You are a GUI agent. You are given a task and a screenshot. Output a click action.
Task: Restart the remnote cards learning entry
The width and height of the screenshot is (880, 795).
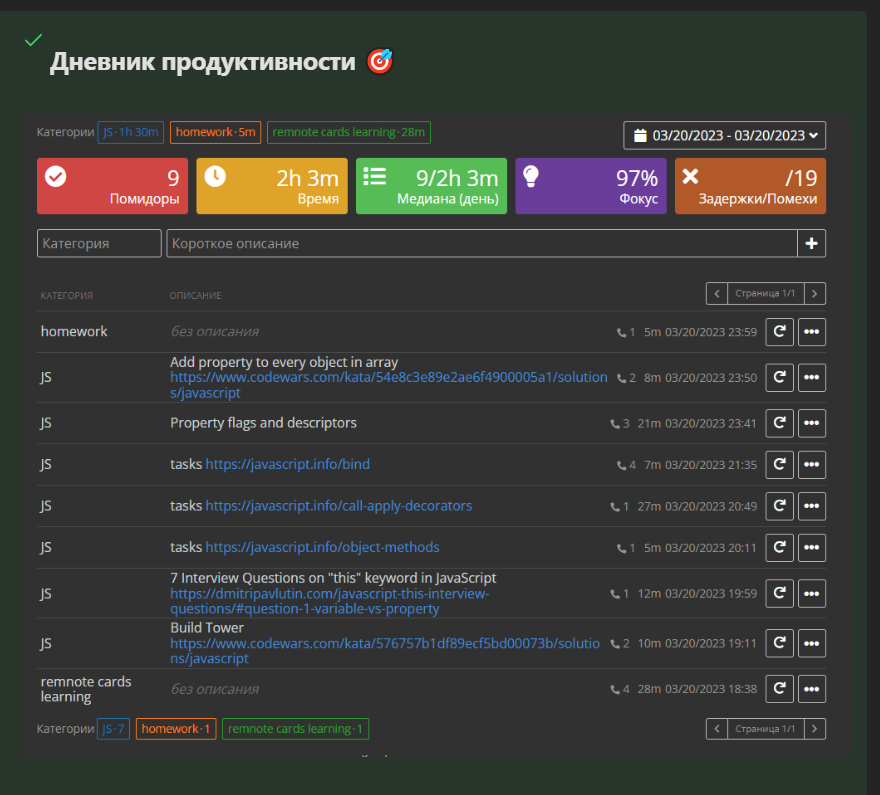[x=779, y=689]
